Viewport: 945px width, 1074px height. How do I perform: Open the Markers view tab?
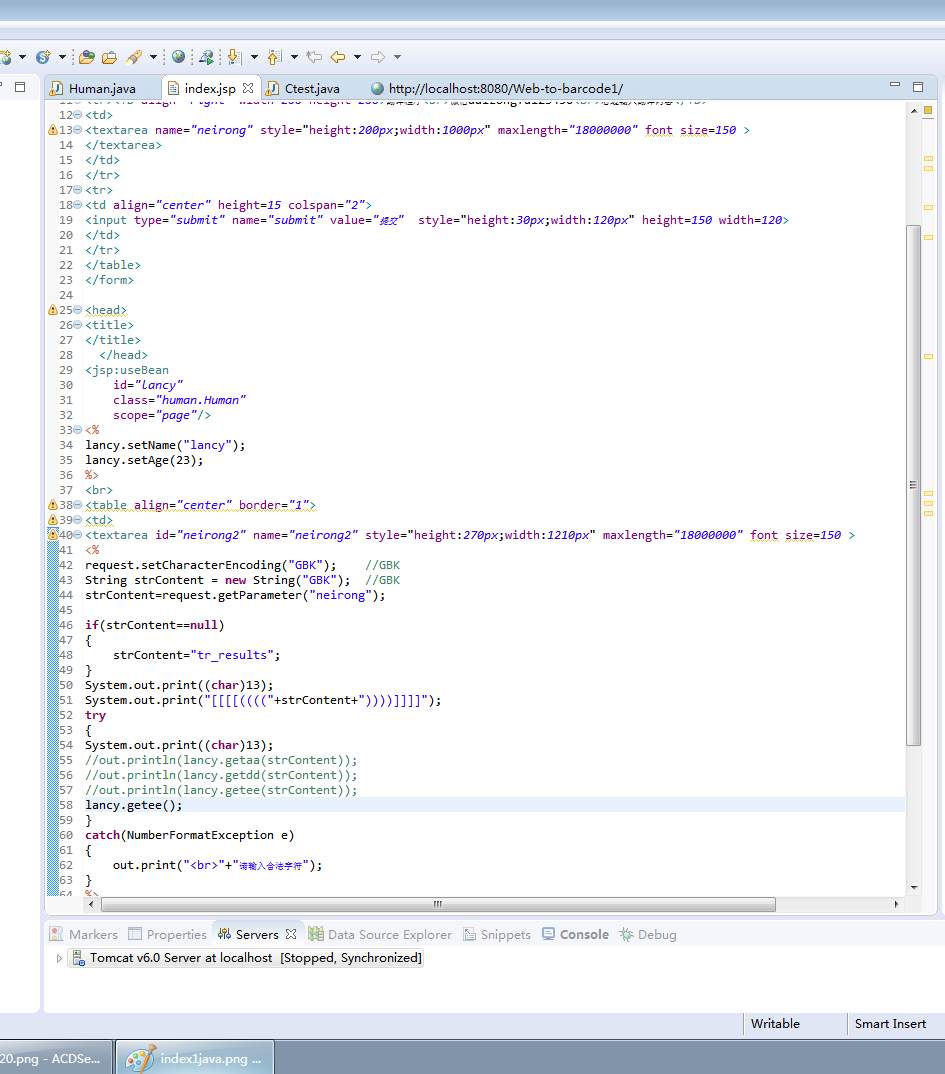coord(84,934)
